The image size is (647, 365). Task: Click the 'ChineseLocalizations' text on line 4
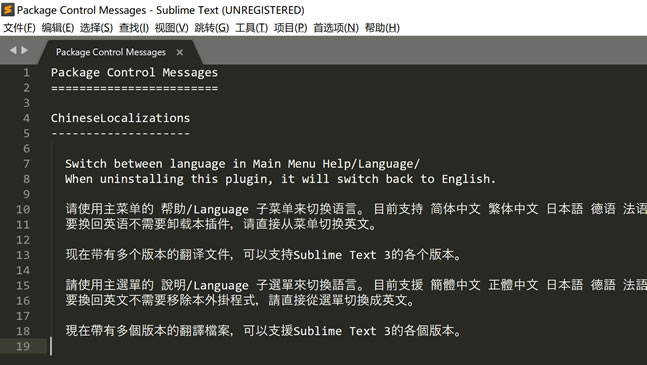point(120,118)
